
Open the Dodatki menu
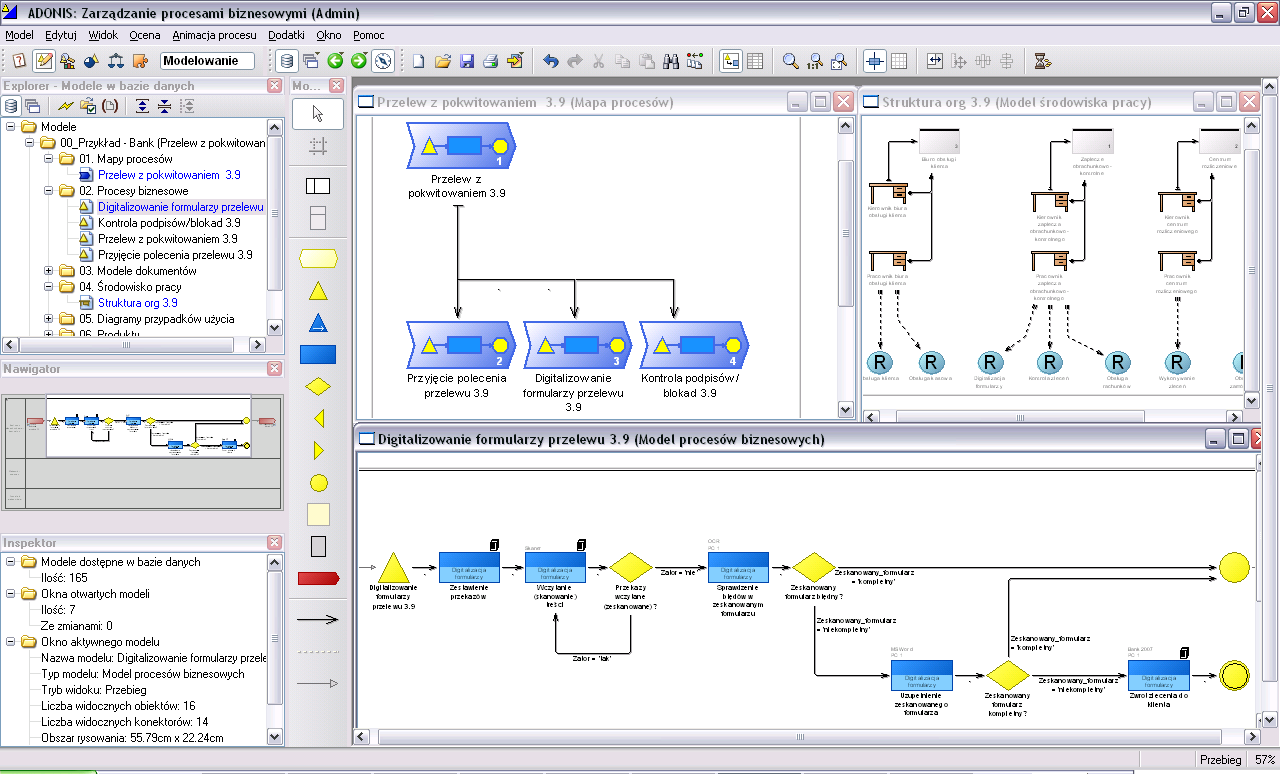286,35
